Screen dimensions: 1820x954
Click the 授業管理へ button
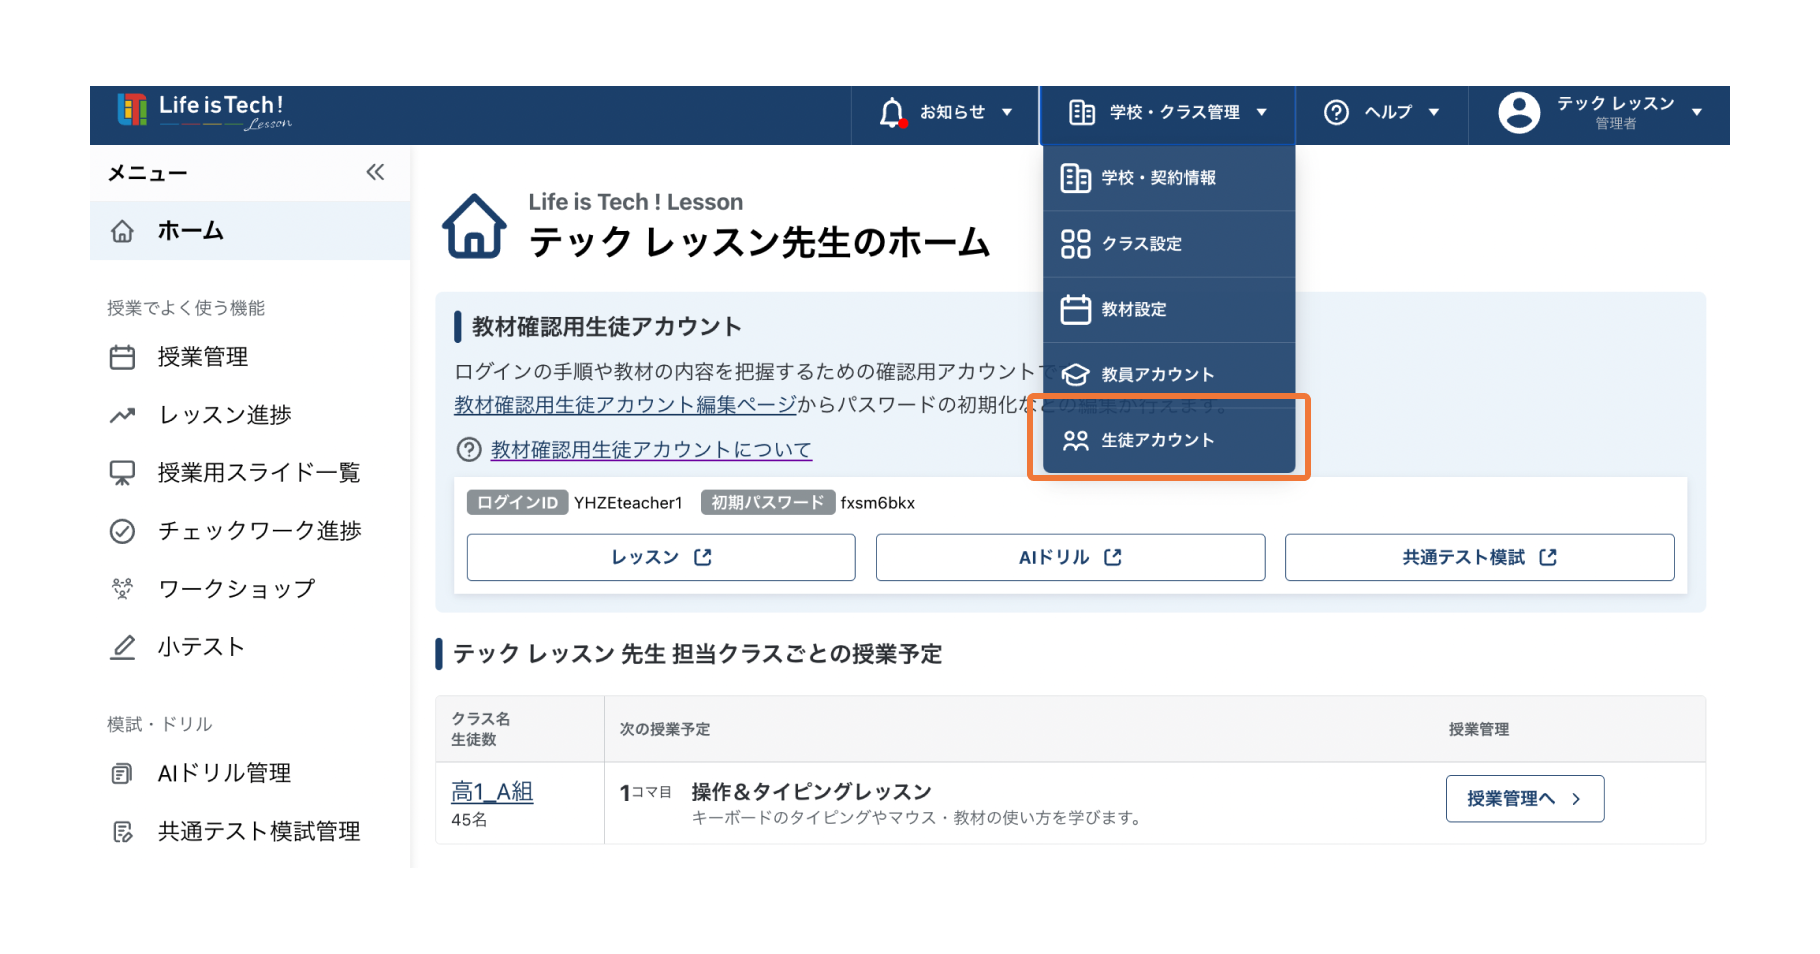(x=1524, y=799)
